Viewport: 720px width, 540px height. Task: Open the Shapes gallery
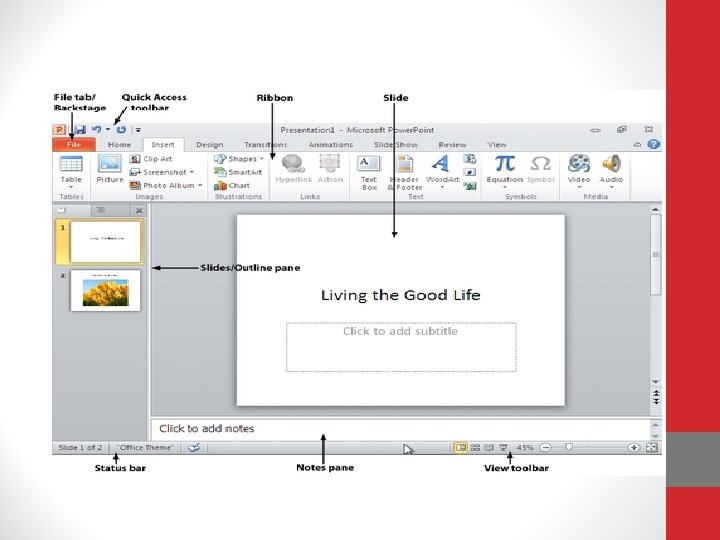(239, 159)
